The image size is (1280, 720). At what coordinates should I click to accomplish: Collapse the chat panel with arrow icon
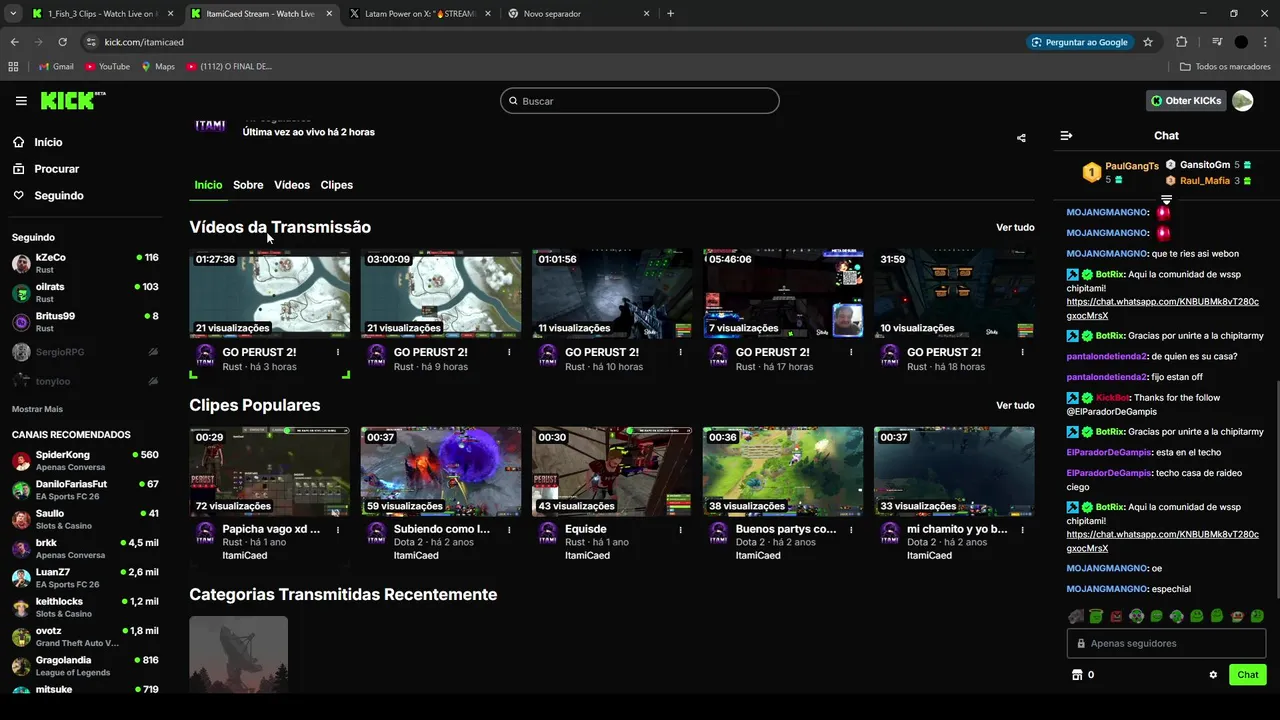(x=1066, y=136)
